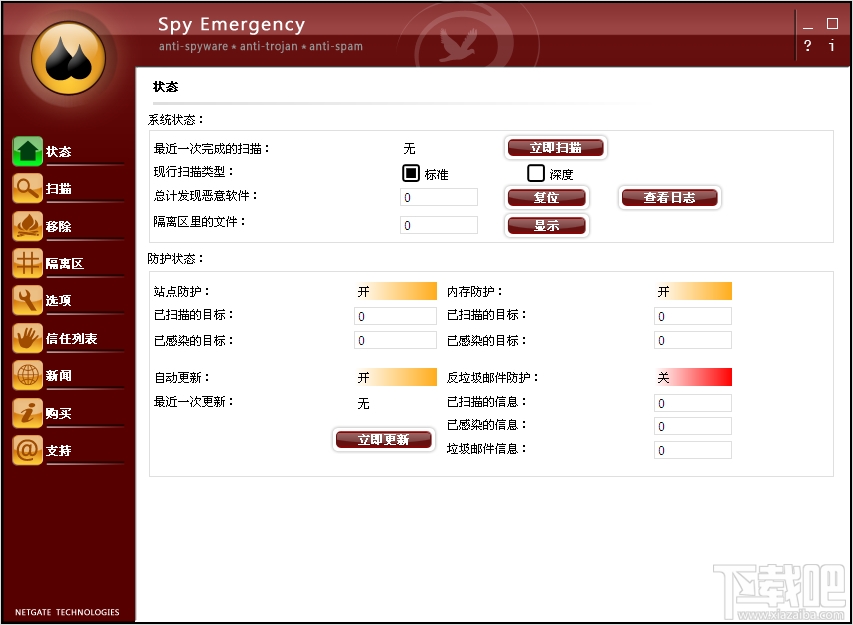Select the 移除 fire icon
853x625 pixels.
coord(27,226)
